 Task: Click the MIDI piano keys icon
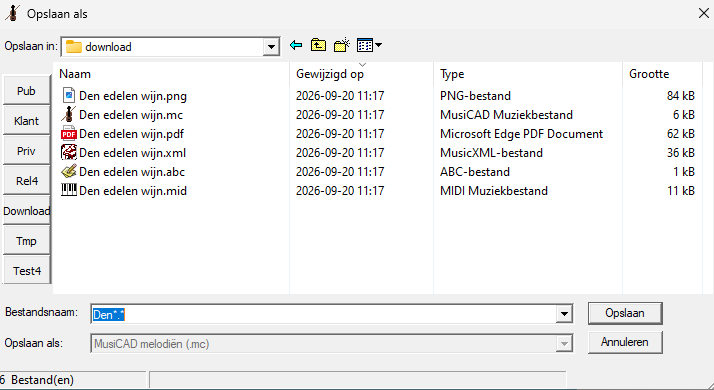click(x=69, y=190)
